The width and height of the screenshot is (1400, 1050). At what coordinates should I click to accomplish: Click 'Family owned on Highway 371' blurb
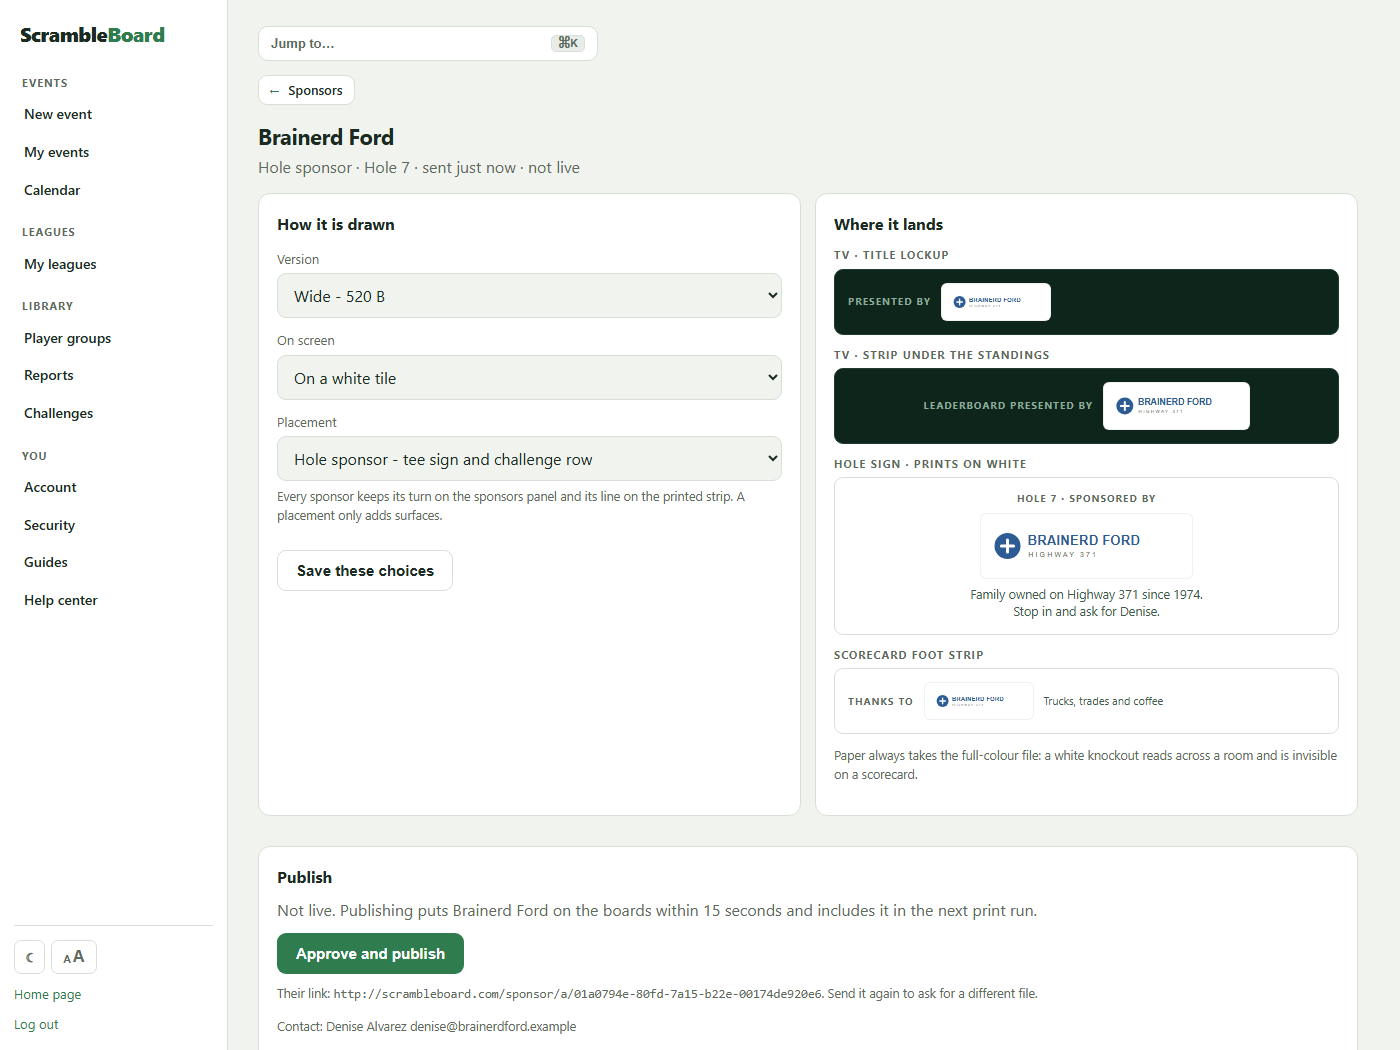(x=1086, y=603)
